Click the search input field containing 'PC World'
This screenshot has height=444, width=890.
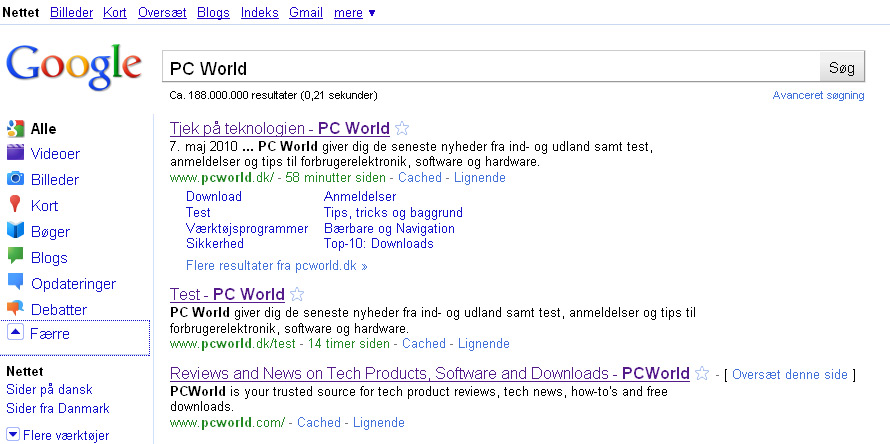[490, 68]
